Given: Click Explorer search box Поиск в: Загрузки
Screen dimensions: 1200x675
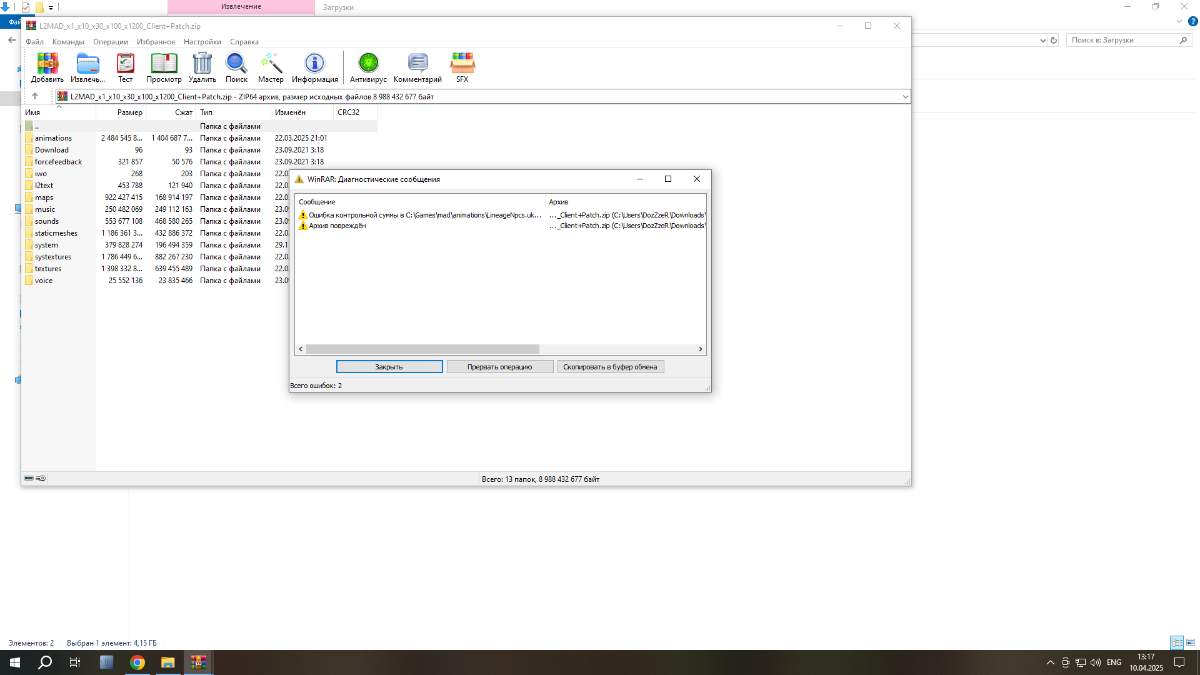Looking at the screenshot, I should tap(1129, 40).
